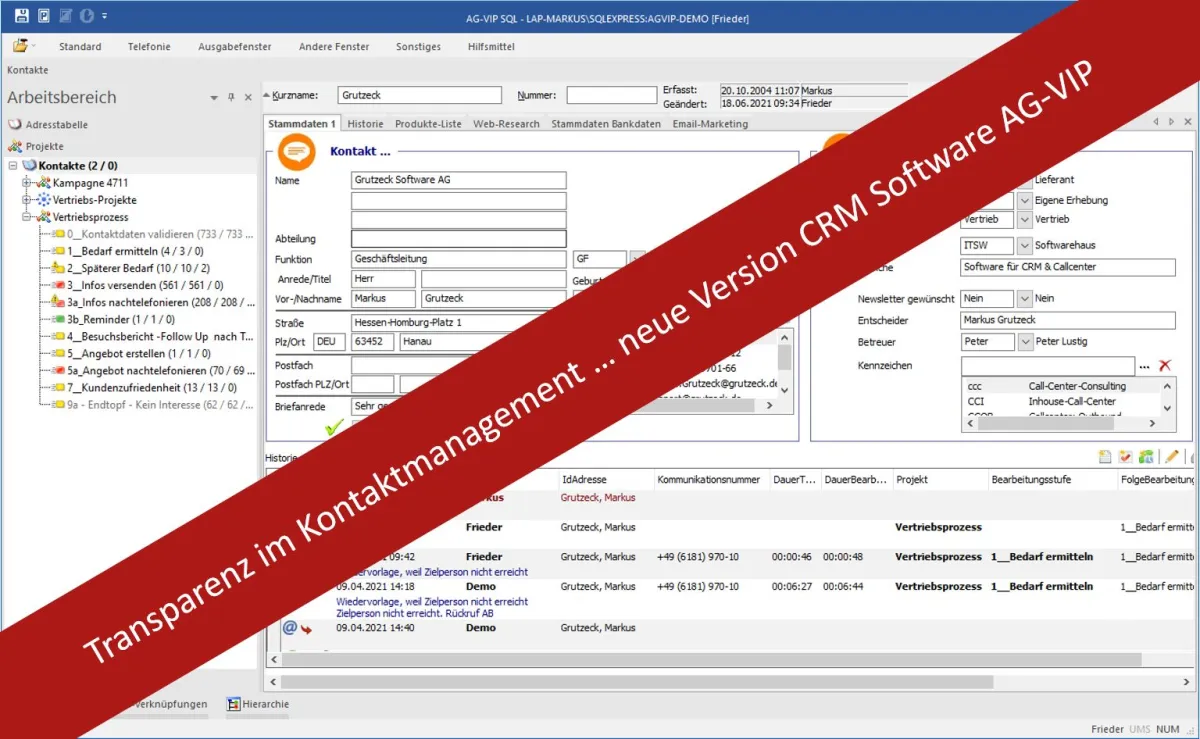Image resolution: width=1200 pixels, height=739 pixels.
Task: Click the green checkmark icon below Briefanrede
Action: click(x=335, y=427)
